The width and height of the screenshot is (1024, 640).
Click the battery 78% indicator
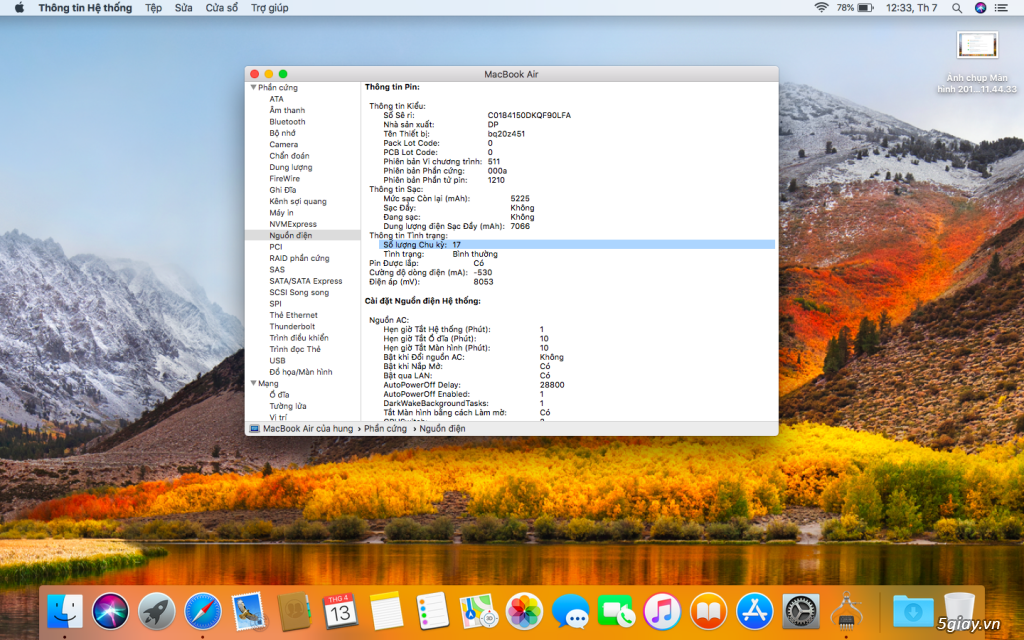click(855, 8)
